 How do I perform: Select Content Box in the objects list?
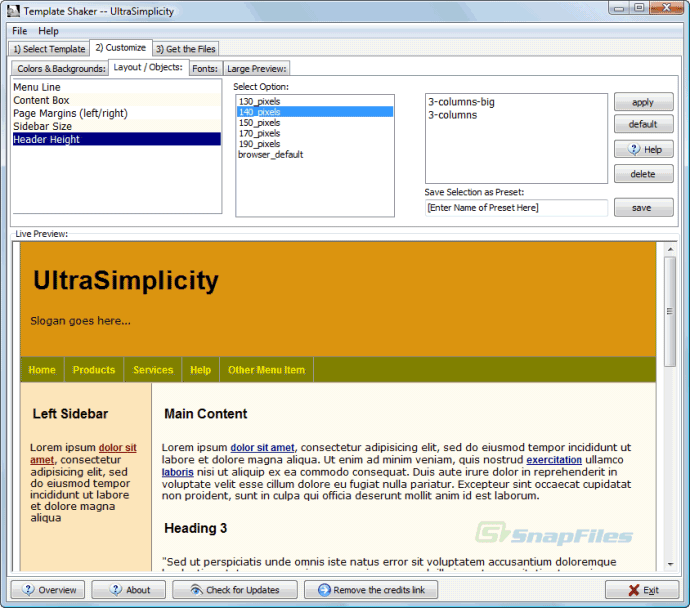[x=117, y=100]
